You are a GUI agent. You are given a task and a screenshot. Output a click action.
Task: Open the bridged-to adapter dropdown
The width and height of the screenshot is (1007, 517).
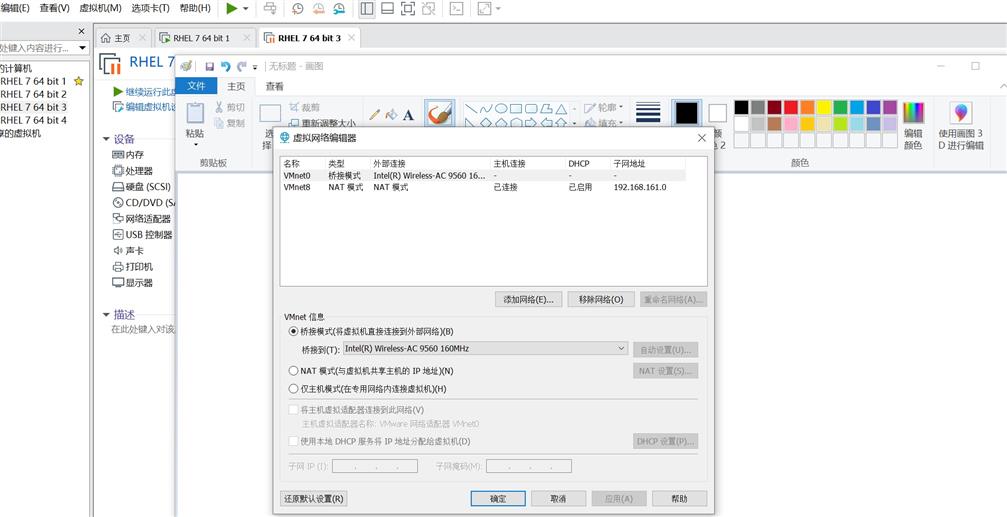(485, 349)
